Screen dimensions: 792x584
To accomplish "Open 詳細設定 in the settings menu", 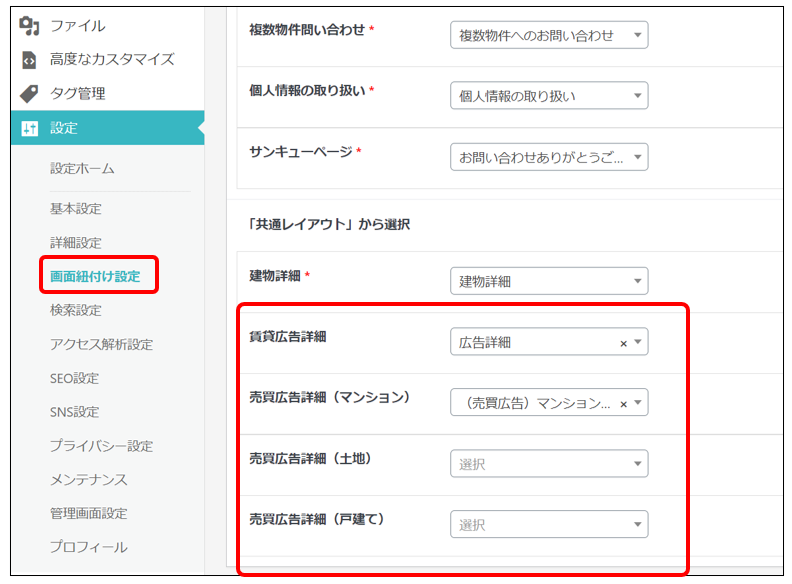I will coord(76,243).
